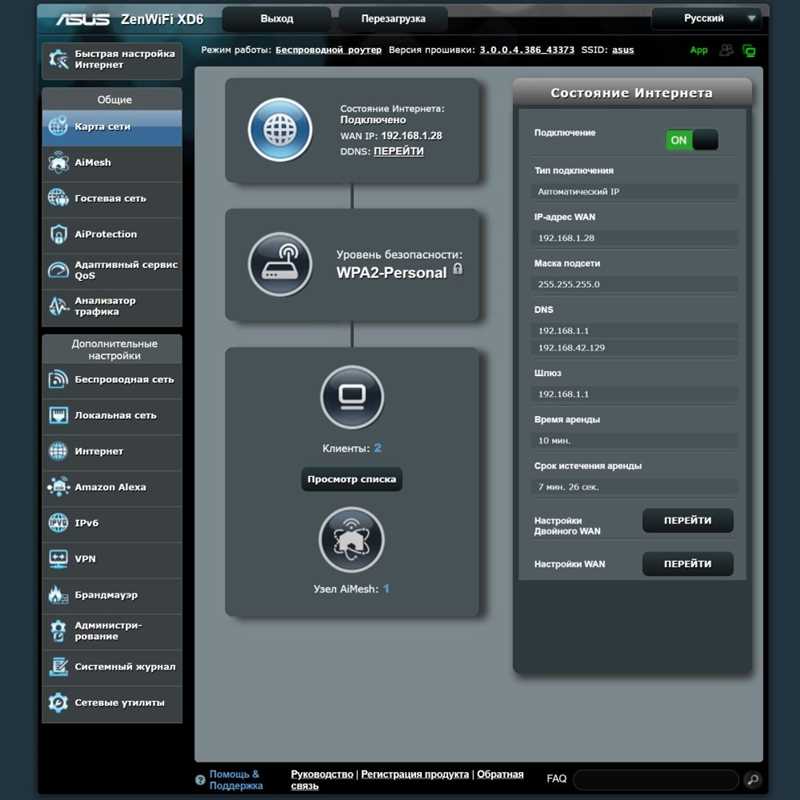Select Анализатор трафика menu item

click(x=112, y=306)
